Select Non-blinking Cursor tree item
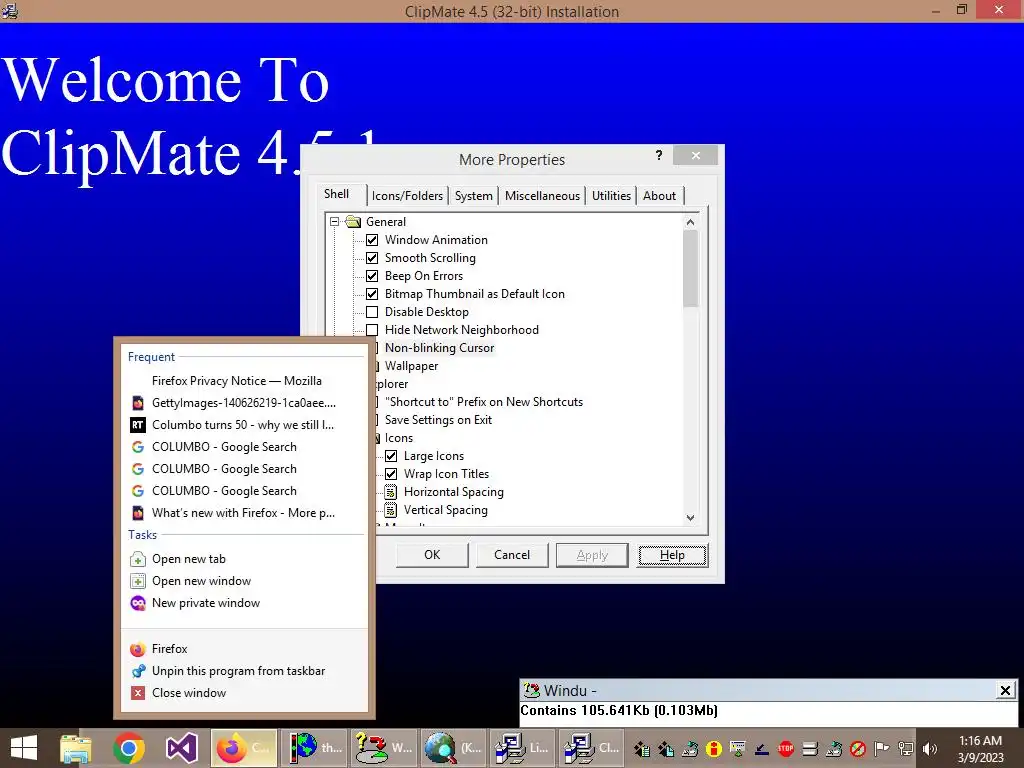Screen dimensions: 1024x768 [439, 348]
